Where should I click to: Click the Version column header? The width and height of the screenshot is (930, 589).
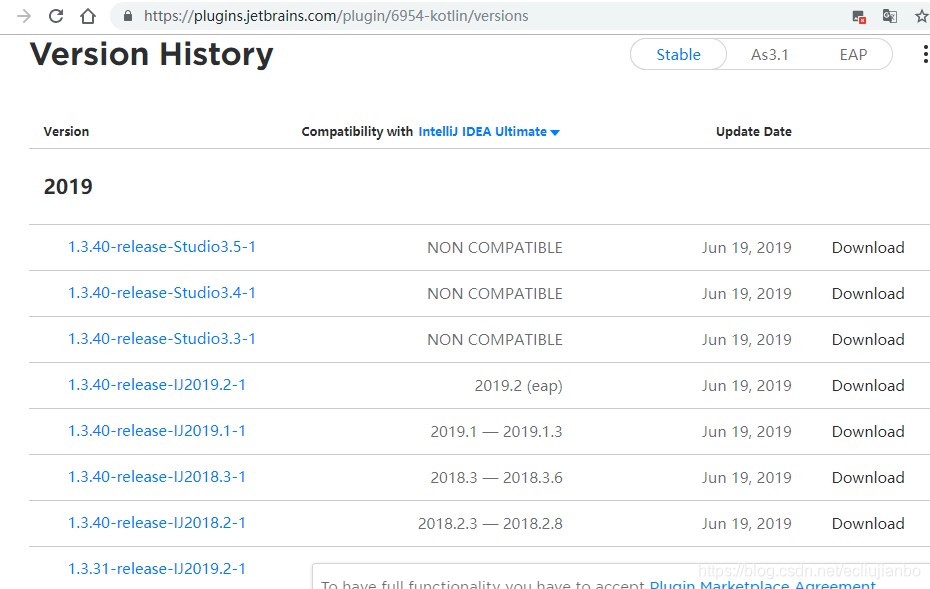coord(66,132)
